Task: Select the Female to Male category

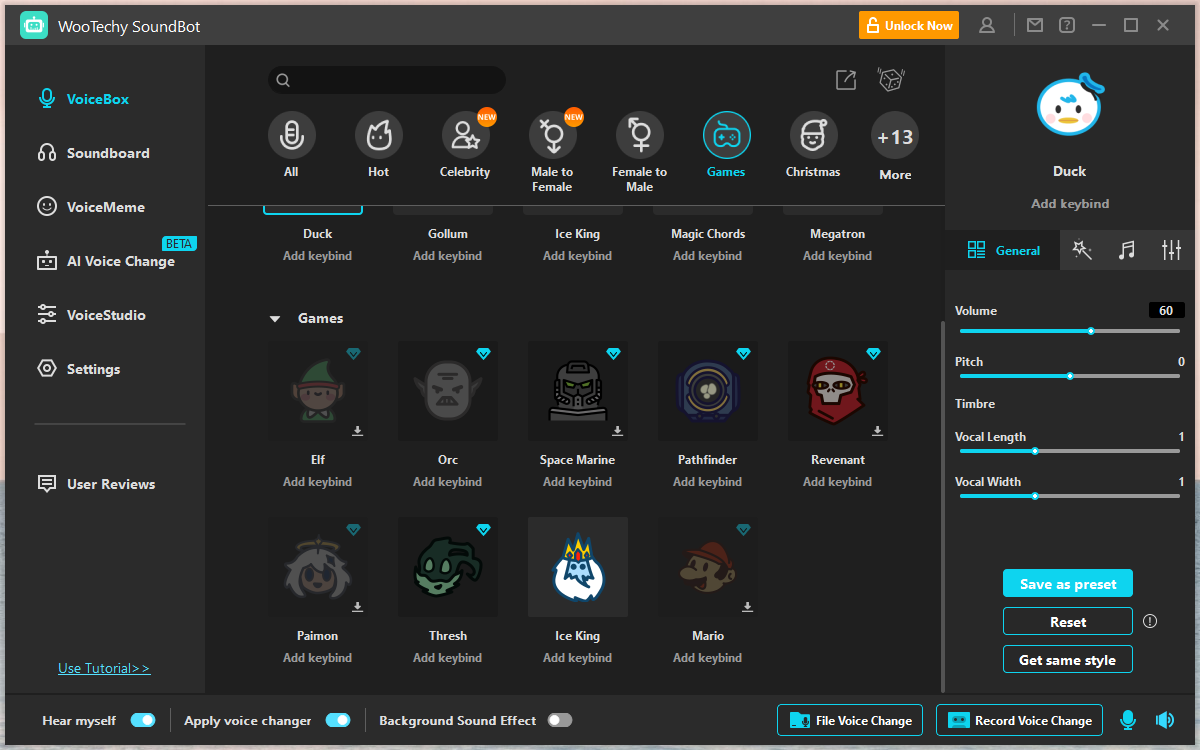Action: (640, 135)
